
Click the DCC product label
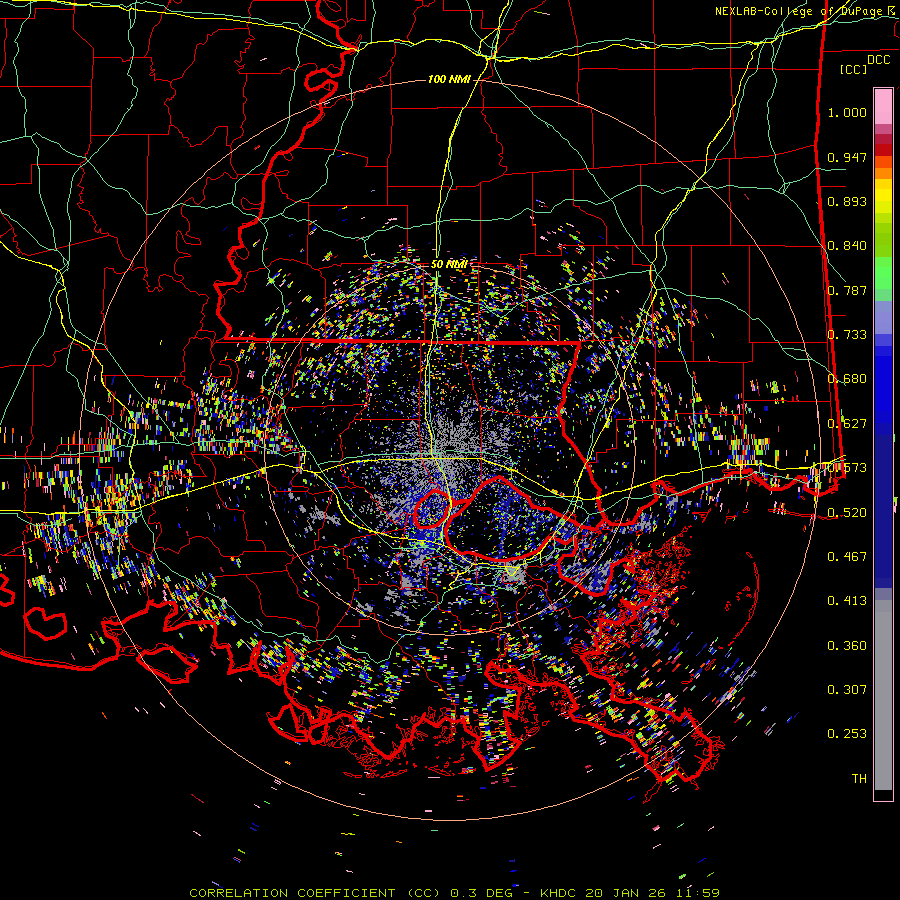point(878,60)
